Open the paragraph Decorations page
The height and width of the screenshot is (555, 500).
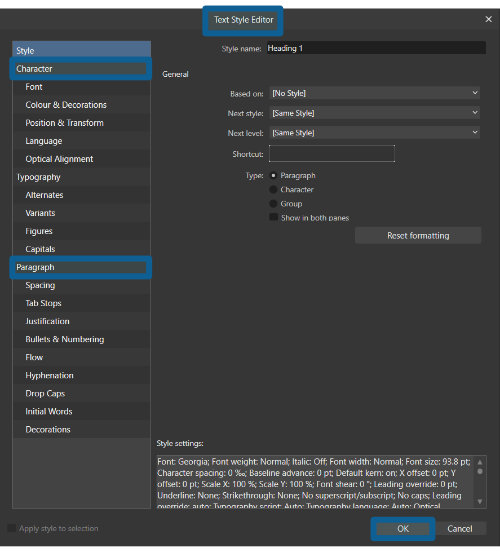point(81,430)
